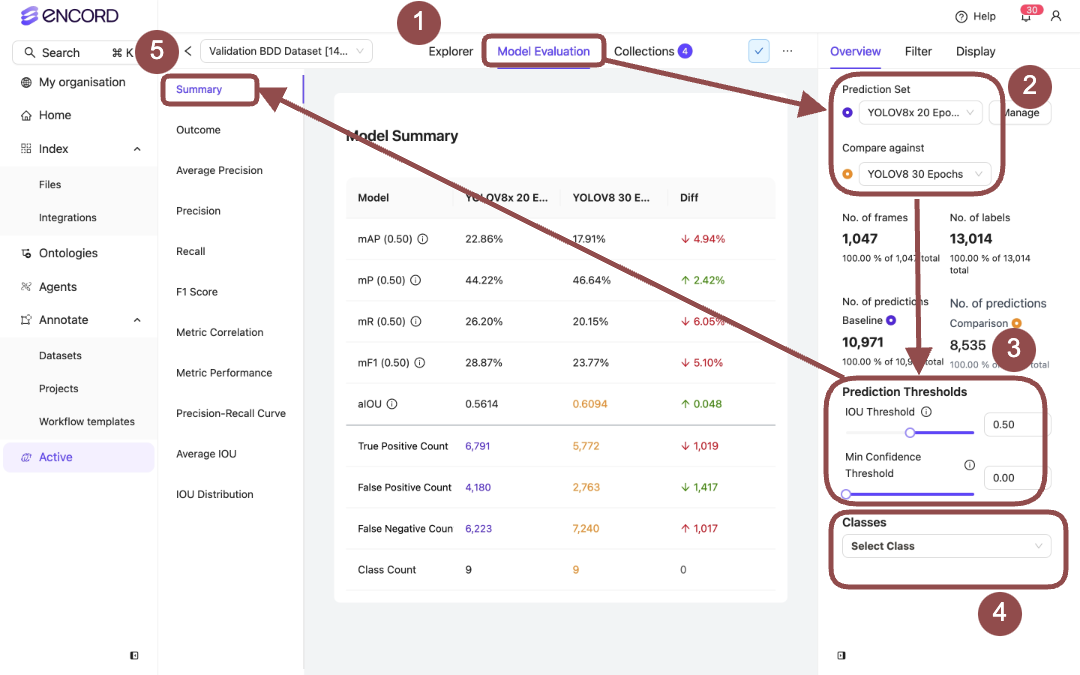Open the Average Precision section
1080x675 pixels.
point(219,171)
